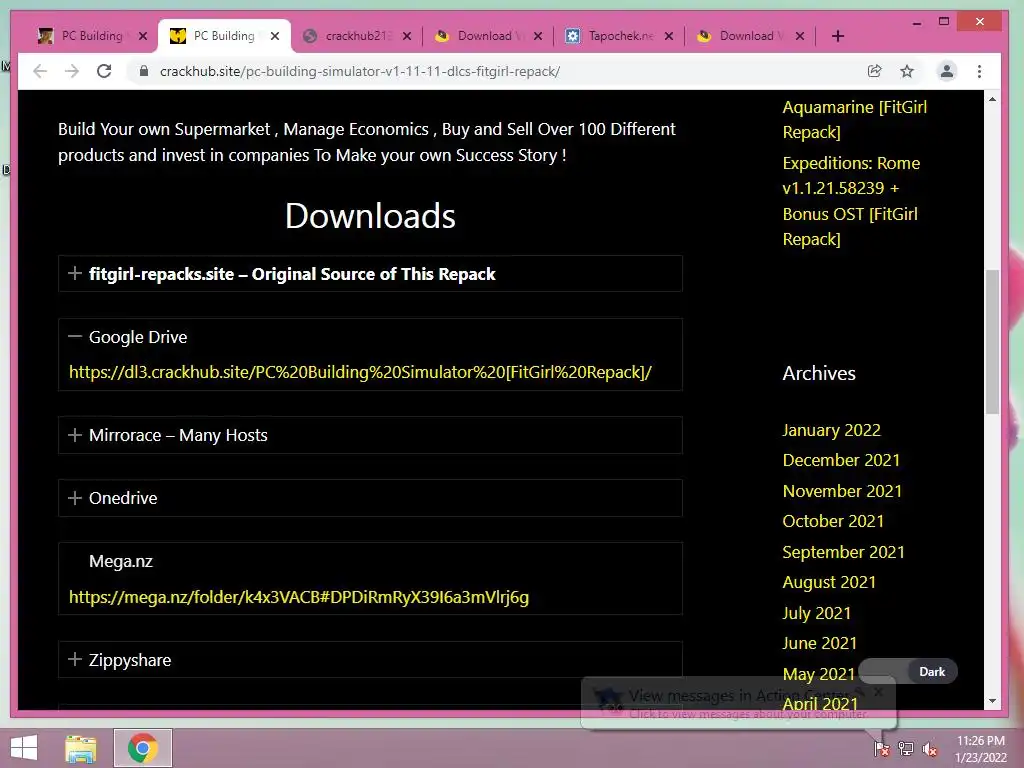Close the crackhub213 tab
This screenshot has width=1024, height=768.
[x=407, y=36]
